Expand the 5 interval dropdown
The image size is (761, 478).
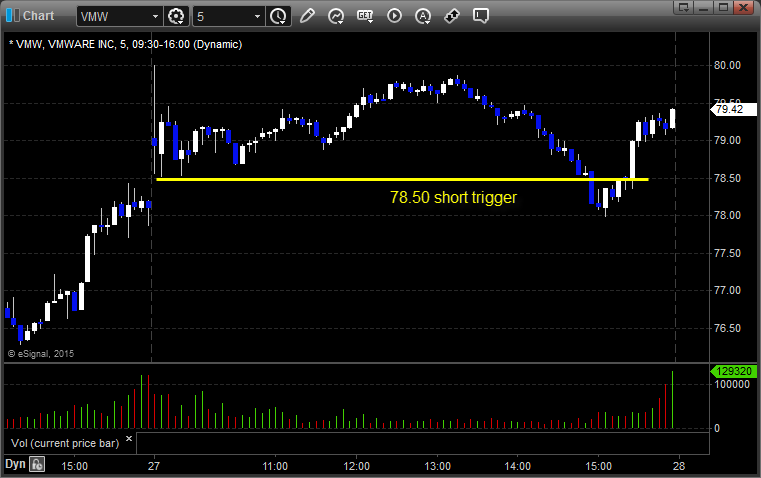(257, 16)
